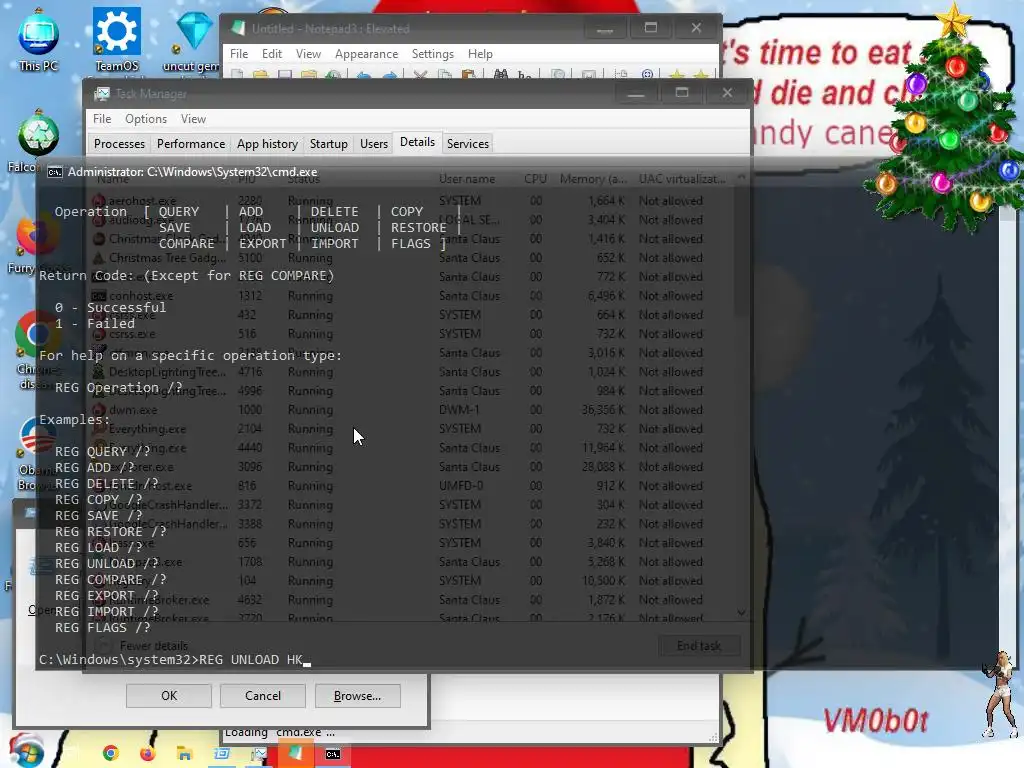Click the Undo arrow in Notepad3 toolbar
1024x768 pixels.
coord(364,74)
